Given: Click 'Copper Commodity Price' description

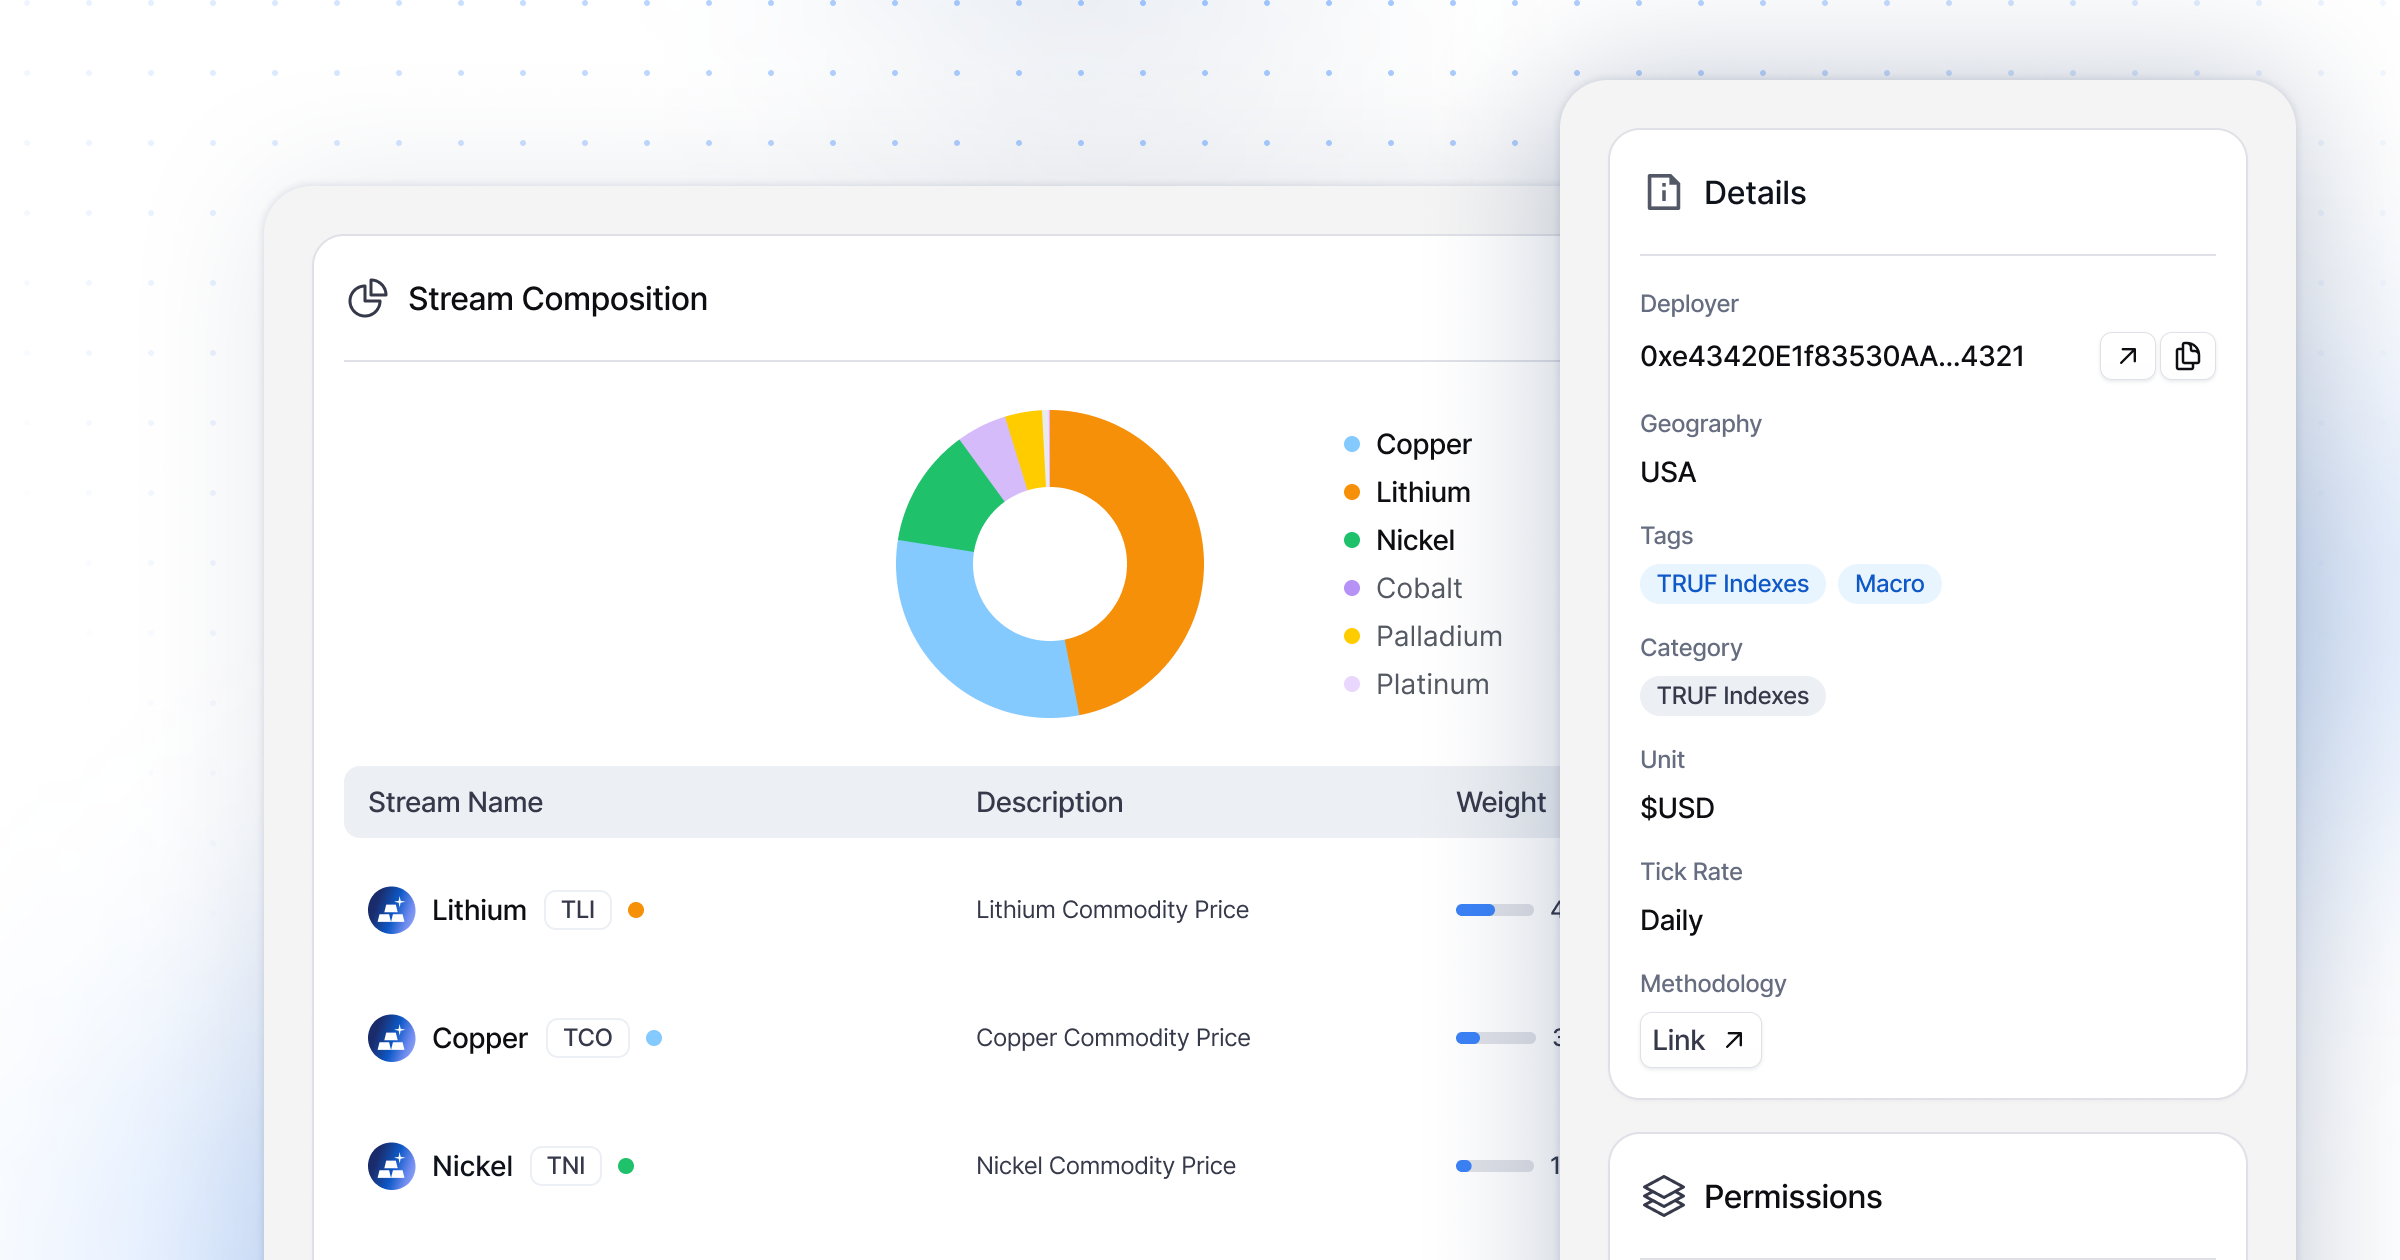Looking at the screenshot, I should click(1113, 1038).
